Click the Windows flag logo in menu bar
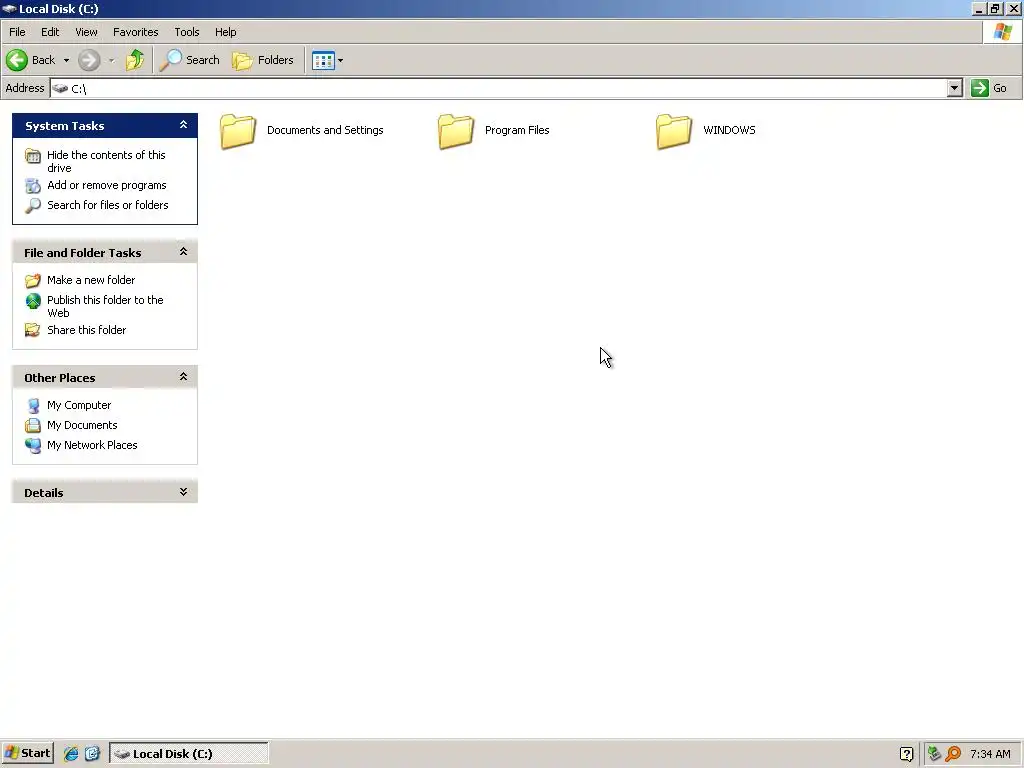Image resolution: width=1024 pixels, height=768 pixels. (1002, 32)
